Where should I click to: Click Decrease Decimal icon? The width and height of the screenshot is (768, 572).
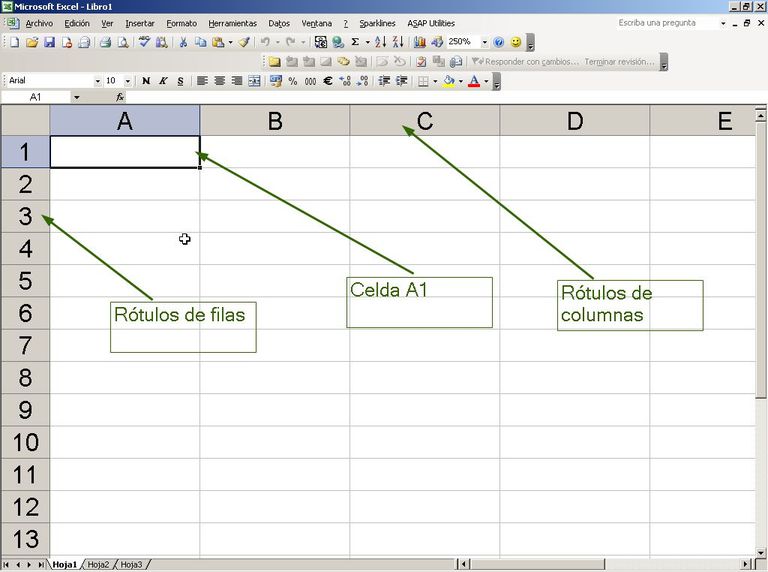(362, 81)
